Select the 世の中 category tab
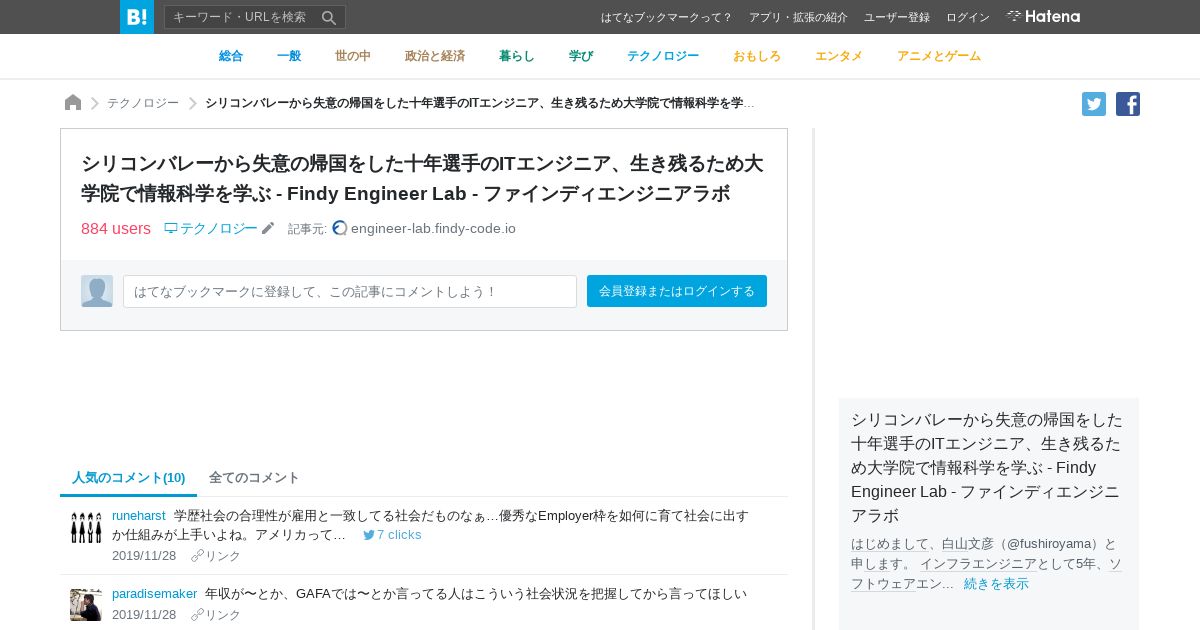This screenshot has width=1200, height=630. coord(353,56)
